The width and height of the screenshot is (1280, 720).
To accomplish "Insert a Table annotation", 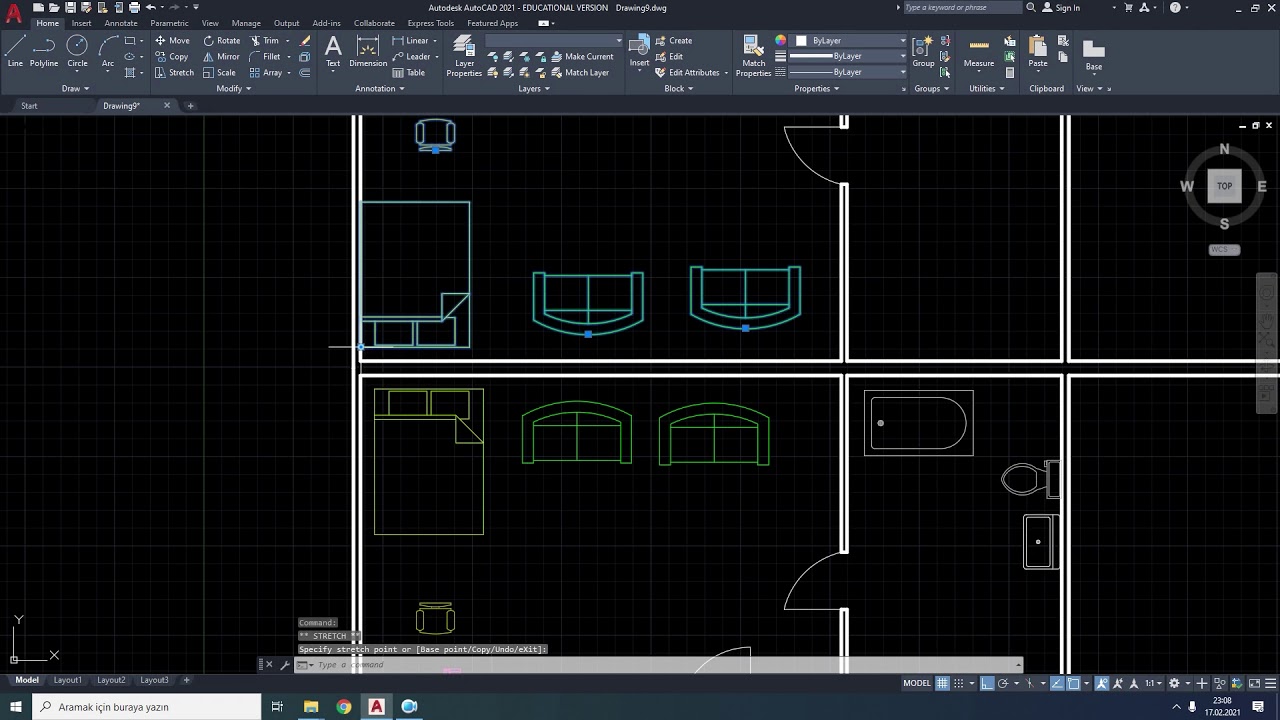I will pos(409,73).
